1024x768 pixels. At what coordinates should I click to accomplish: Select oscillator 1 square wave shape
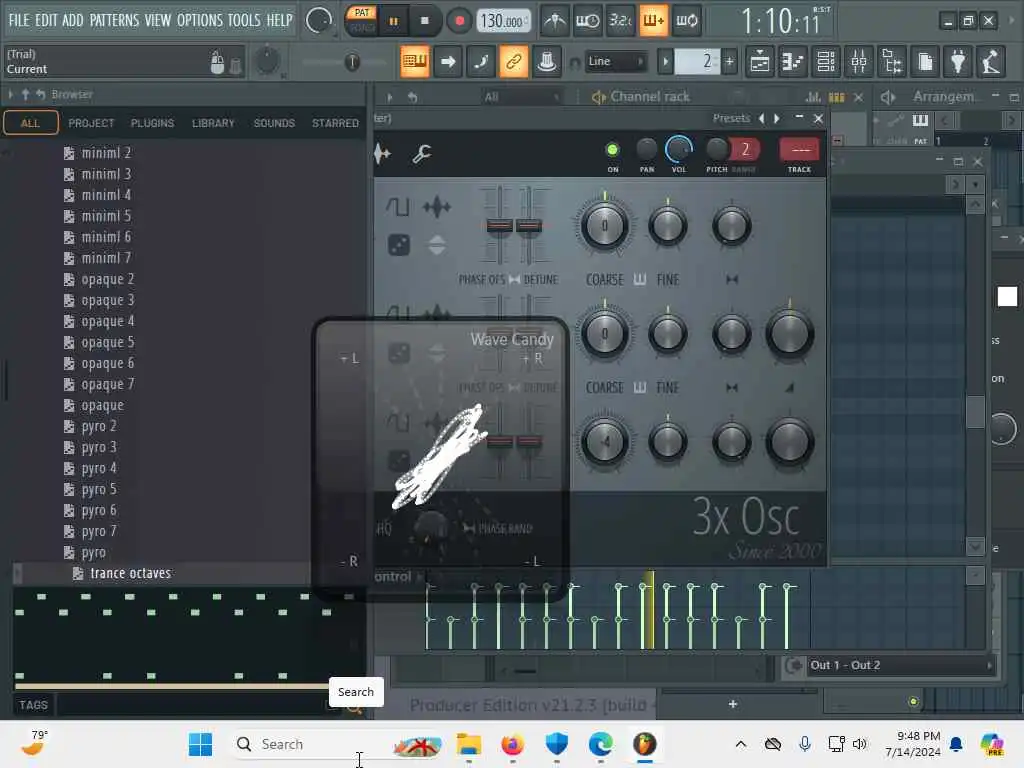397,207
